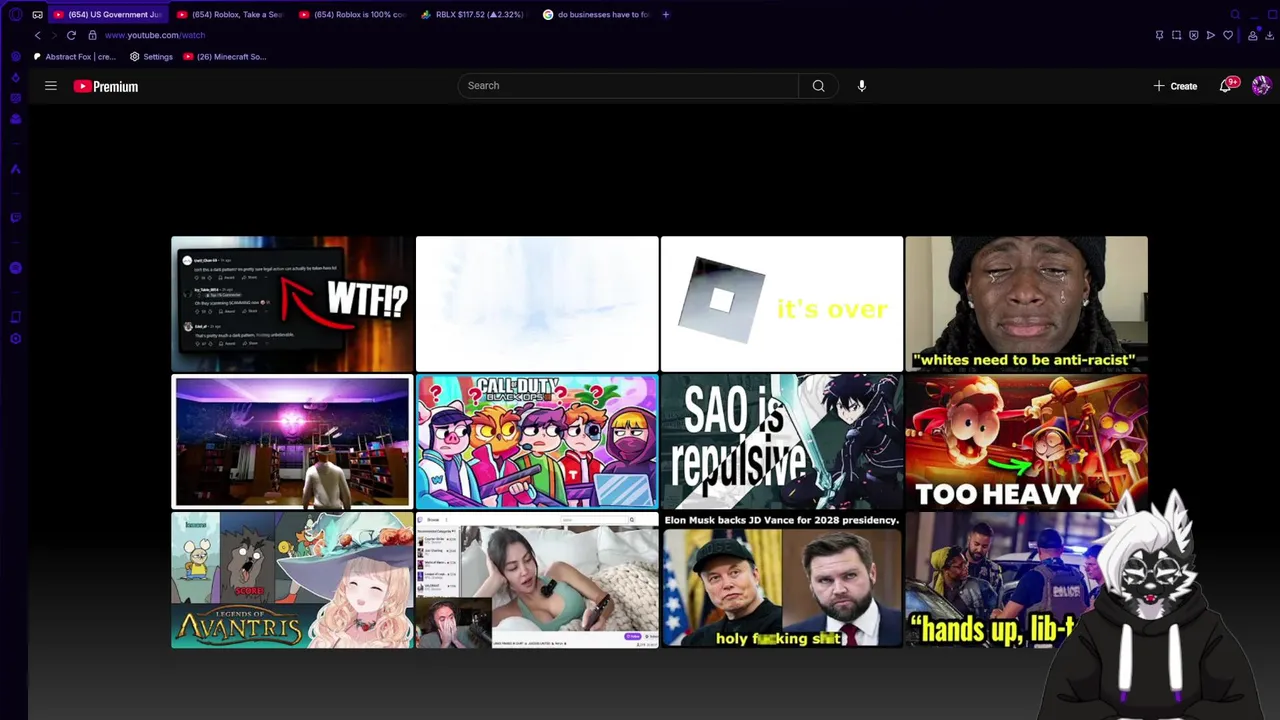Open the YouTube account avatar menu
The height and width of the screenshot is (720, 1280).
point(1261,86)
